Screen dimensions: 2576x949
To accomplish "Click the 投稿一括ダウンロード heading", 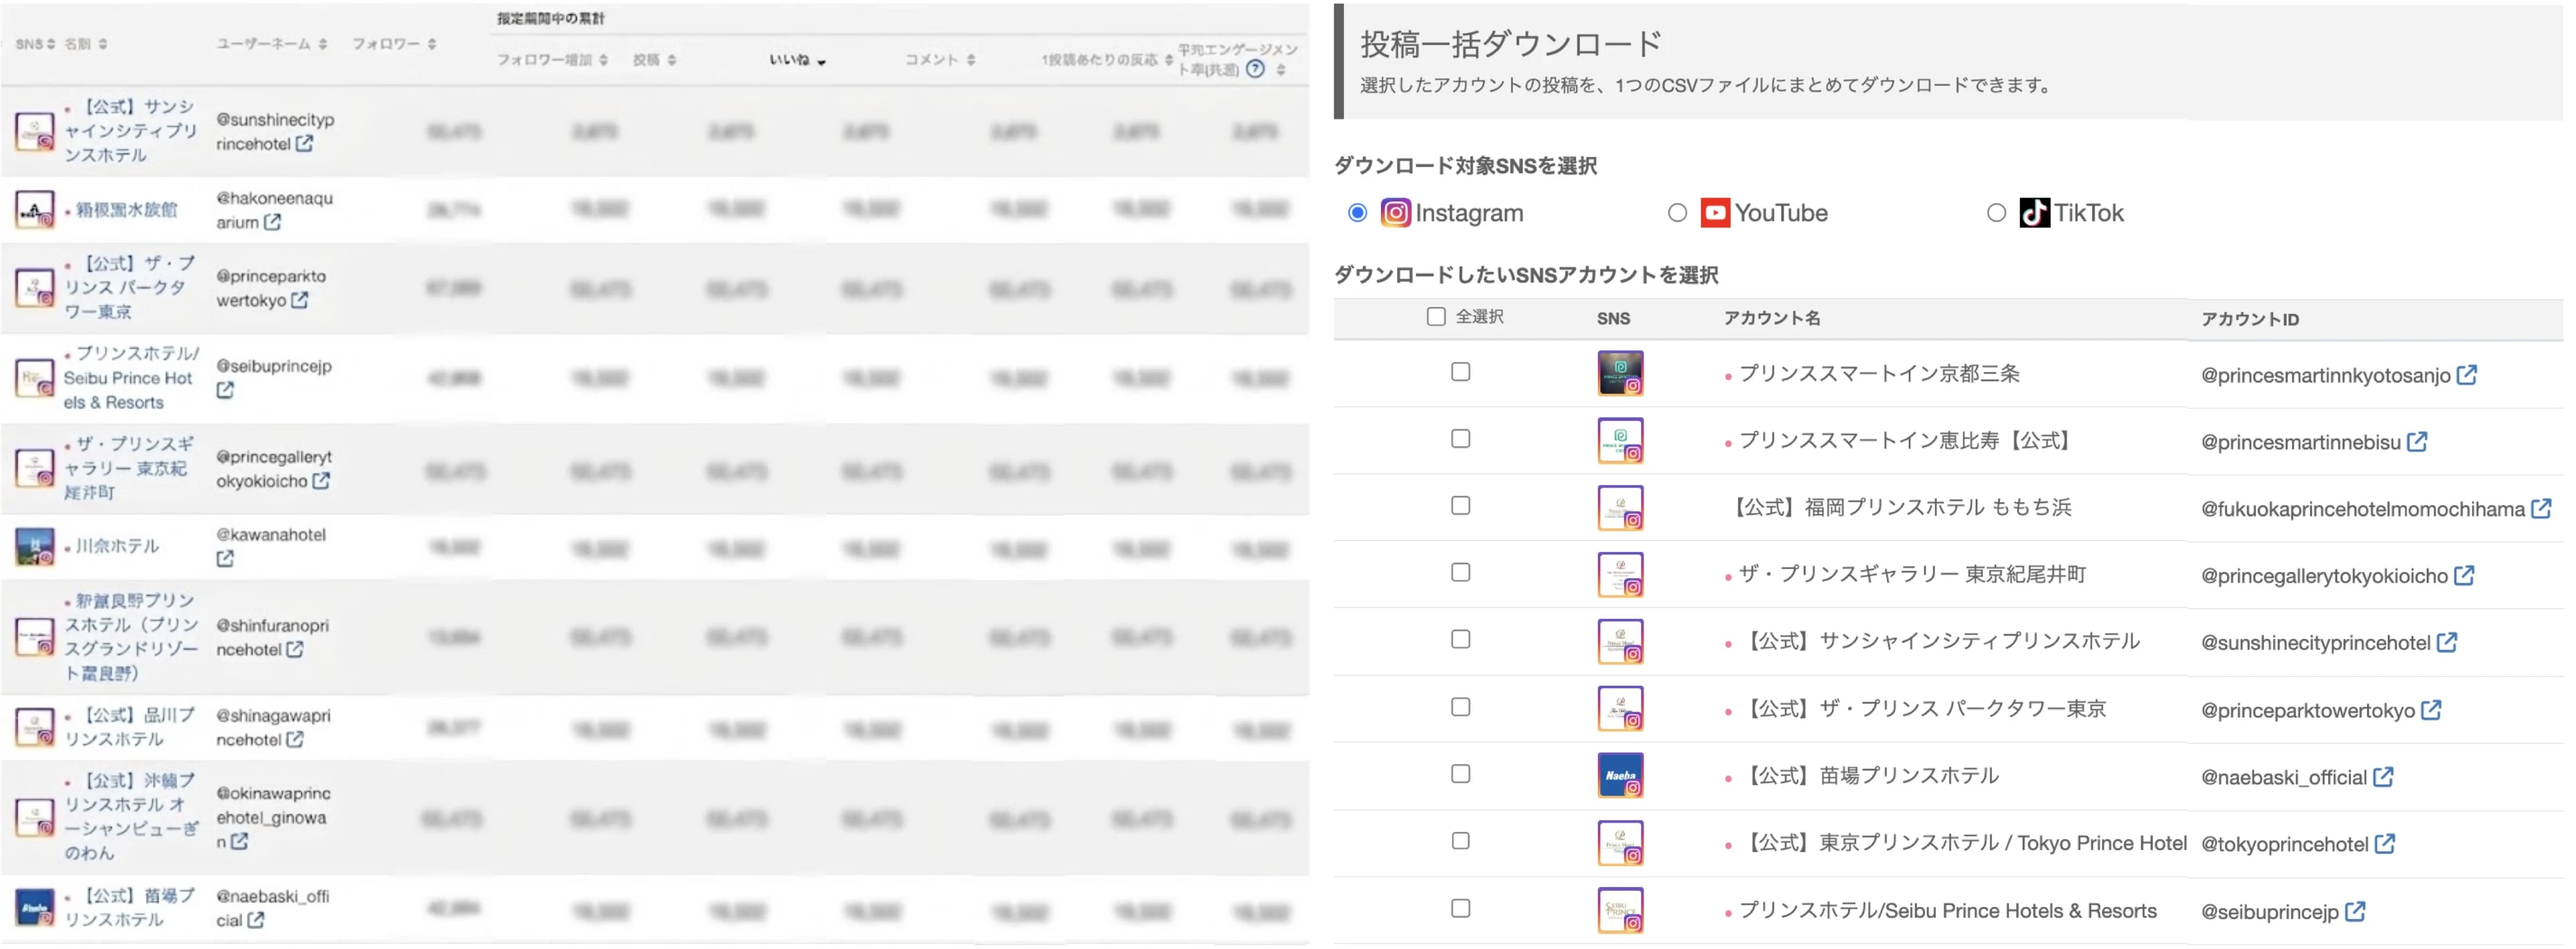I will (1510, 44).
